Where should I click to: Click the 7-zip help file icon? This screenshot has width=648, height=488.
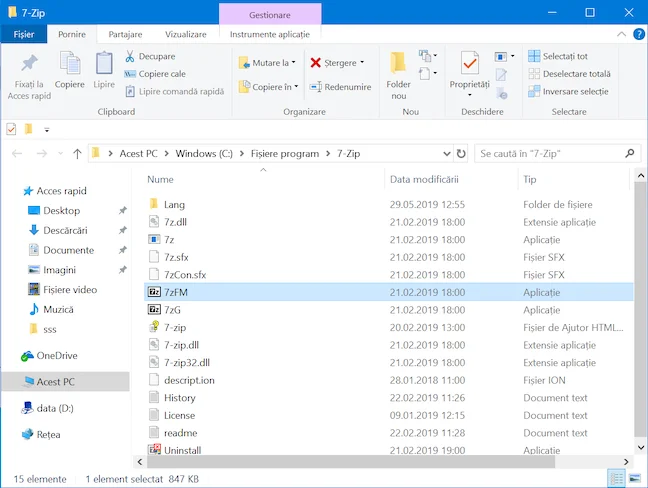(154, 327)
